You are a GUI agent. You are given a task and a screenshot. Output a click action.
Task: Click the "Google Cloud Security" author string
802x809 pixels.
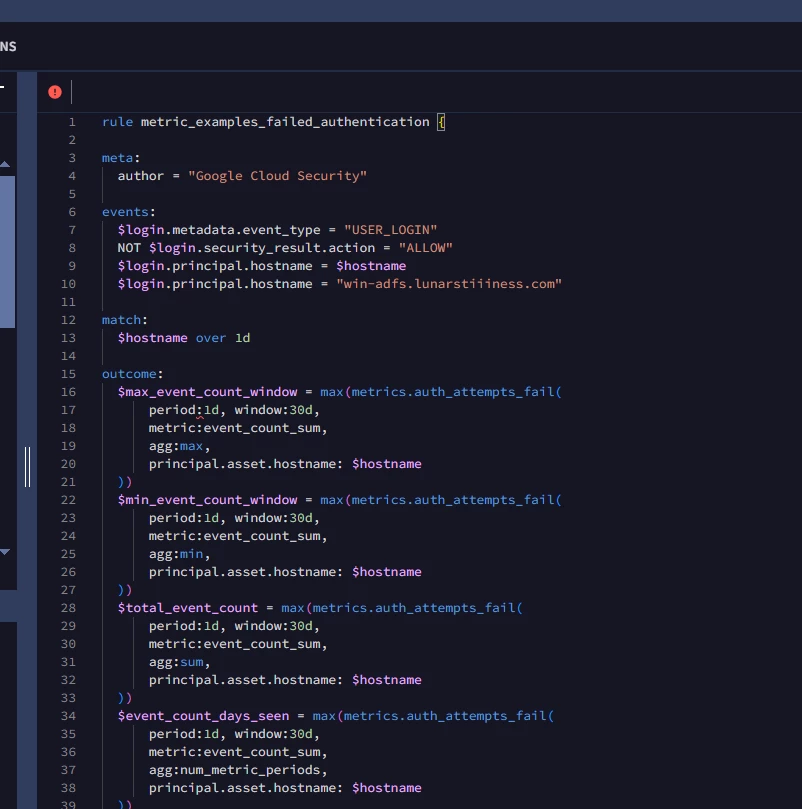tap(277, 176)
